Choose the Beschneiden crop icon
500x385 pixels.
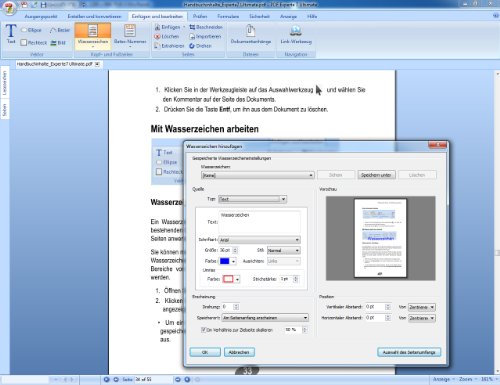(x=192, y=27)
